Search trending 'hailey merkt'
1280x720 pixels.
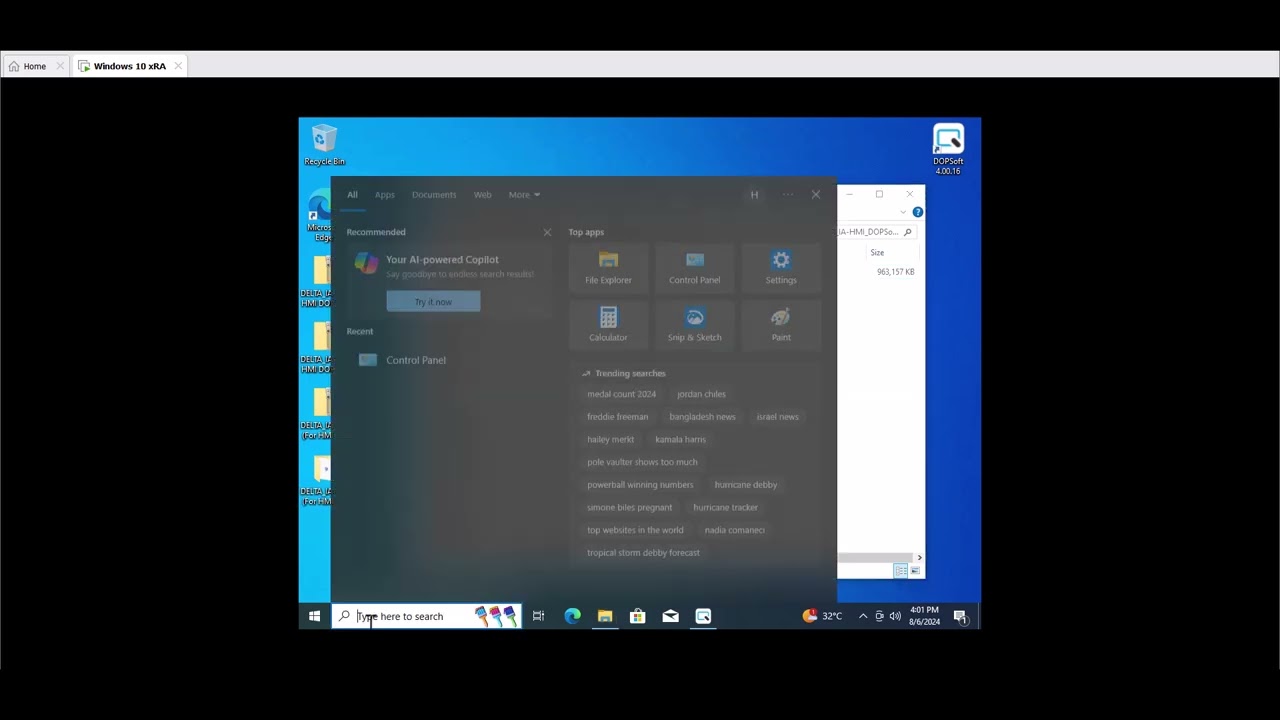pos(610,439)
